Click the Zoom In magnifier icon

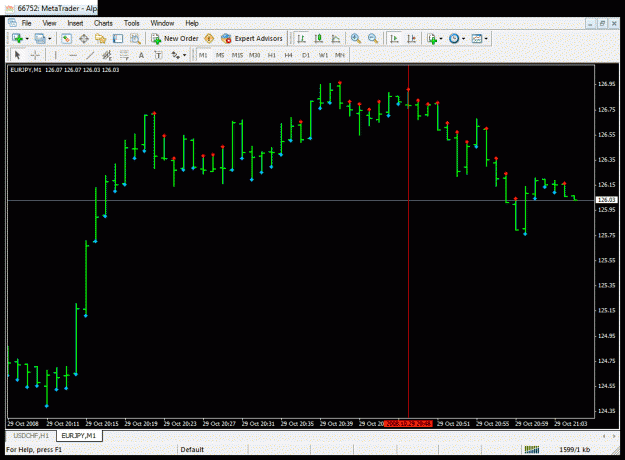tap(356, 39)
